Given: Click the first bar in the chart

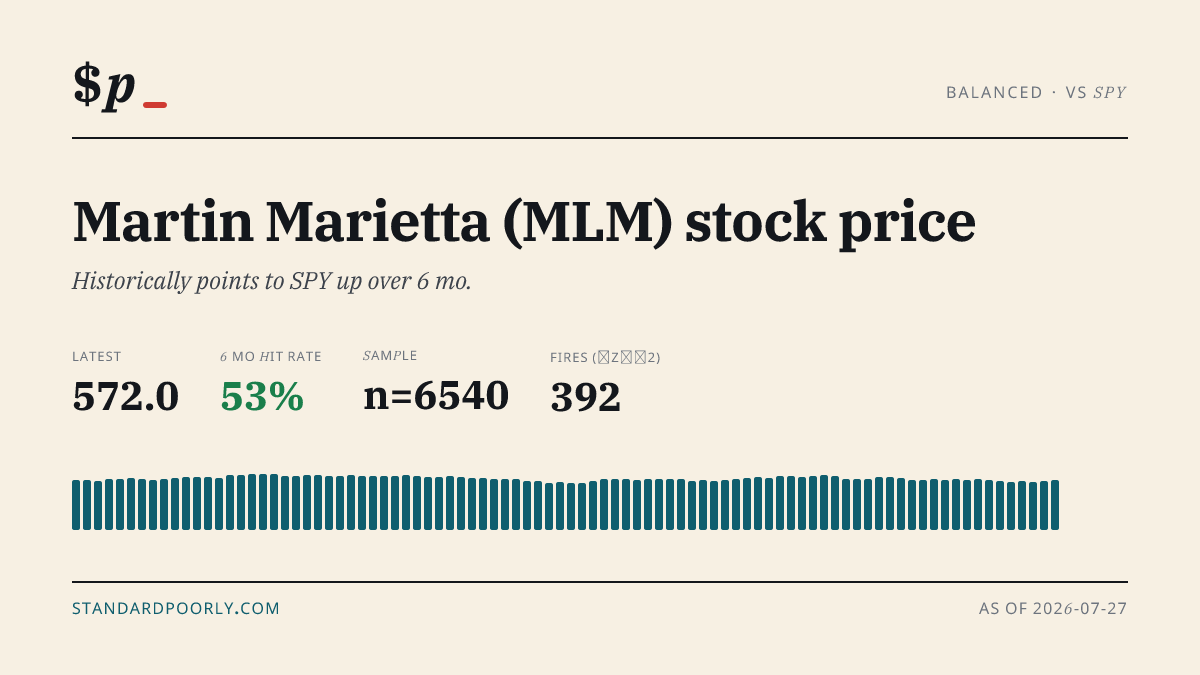Looking at the screenshot, I should [76, 505].
